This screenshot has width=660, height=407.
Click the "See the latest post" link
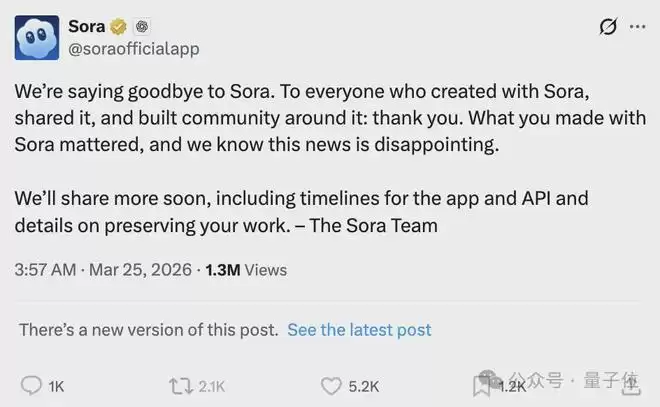click(359, 329)
